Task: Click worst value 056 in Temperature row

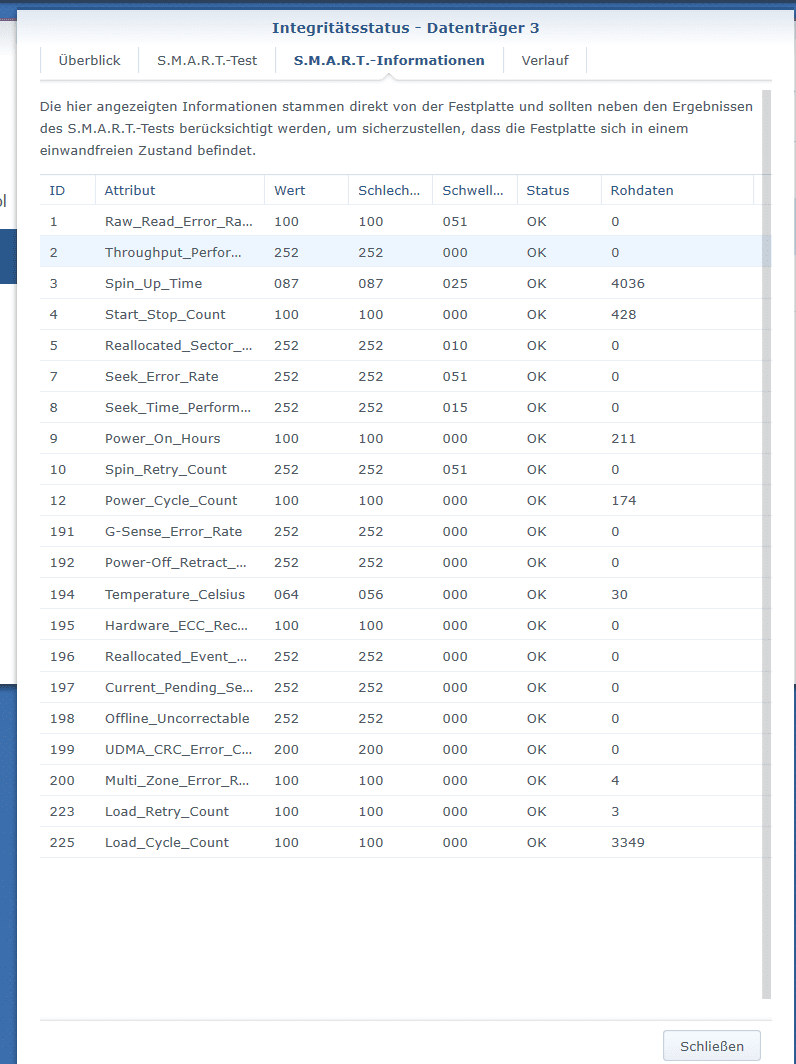Action: (371, 594)
